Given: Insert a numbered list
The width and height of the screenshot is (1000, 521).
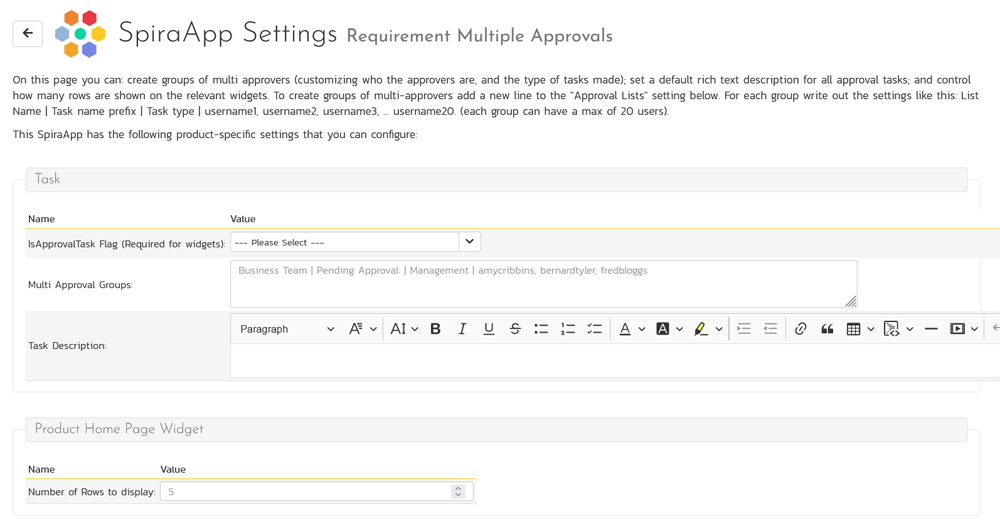Looking at the screenshot, I should [568, 329].
